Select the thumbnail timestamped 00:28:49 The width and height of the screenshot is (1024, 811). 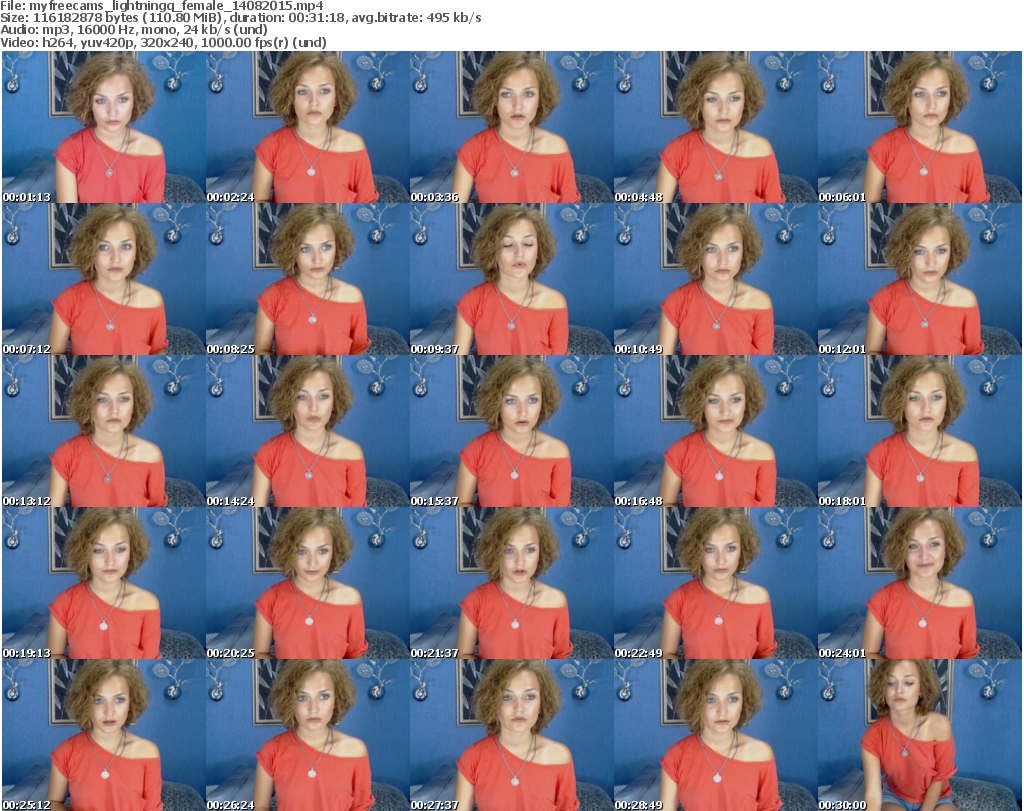715,735
